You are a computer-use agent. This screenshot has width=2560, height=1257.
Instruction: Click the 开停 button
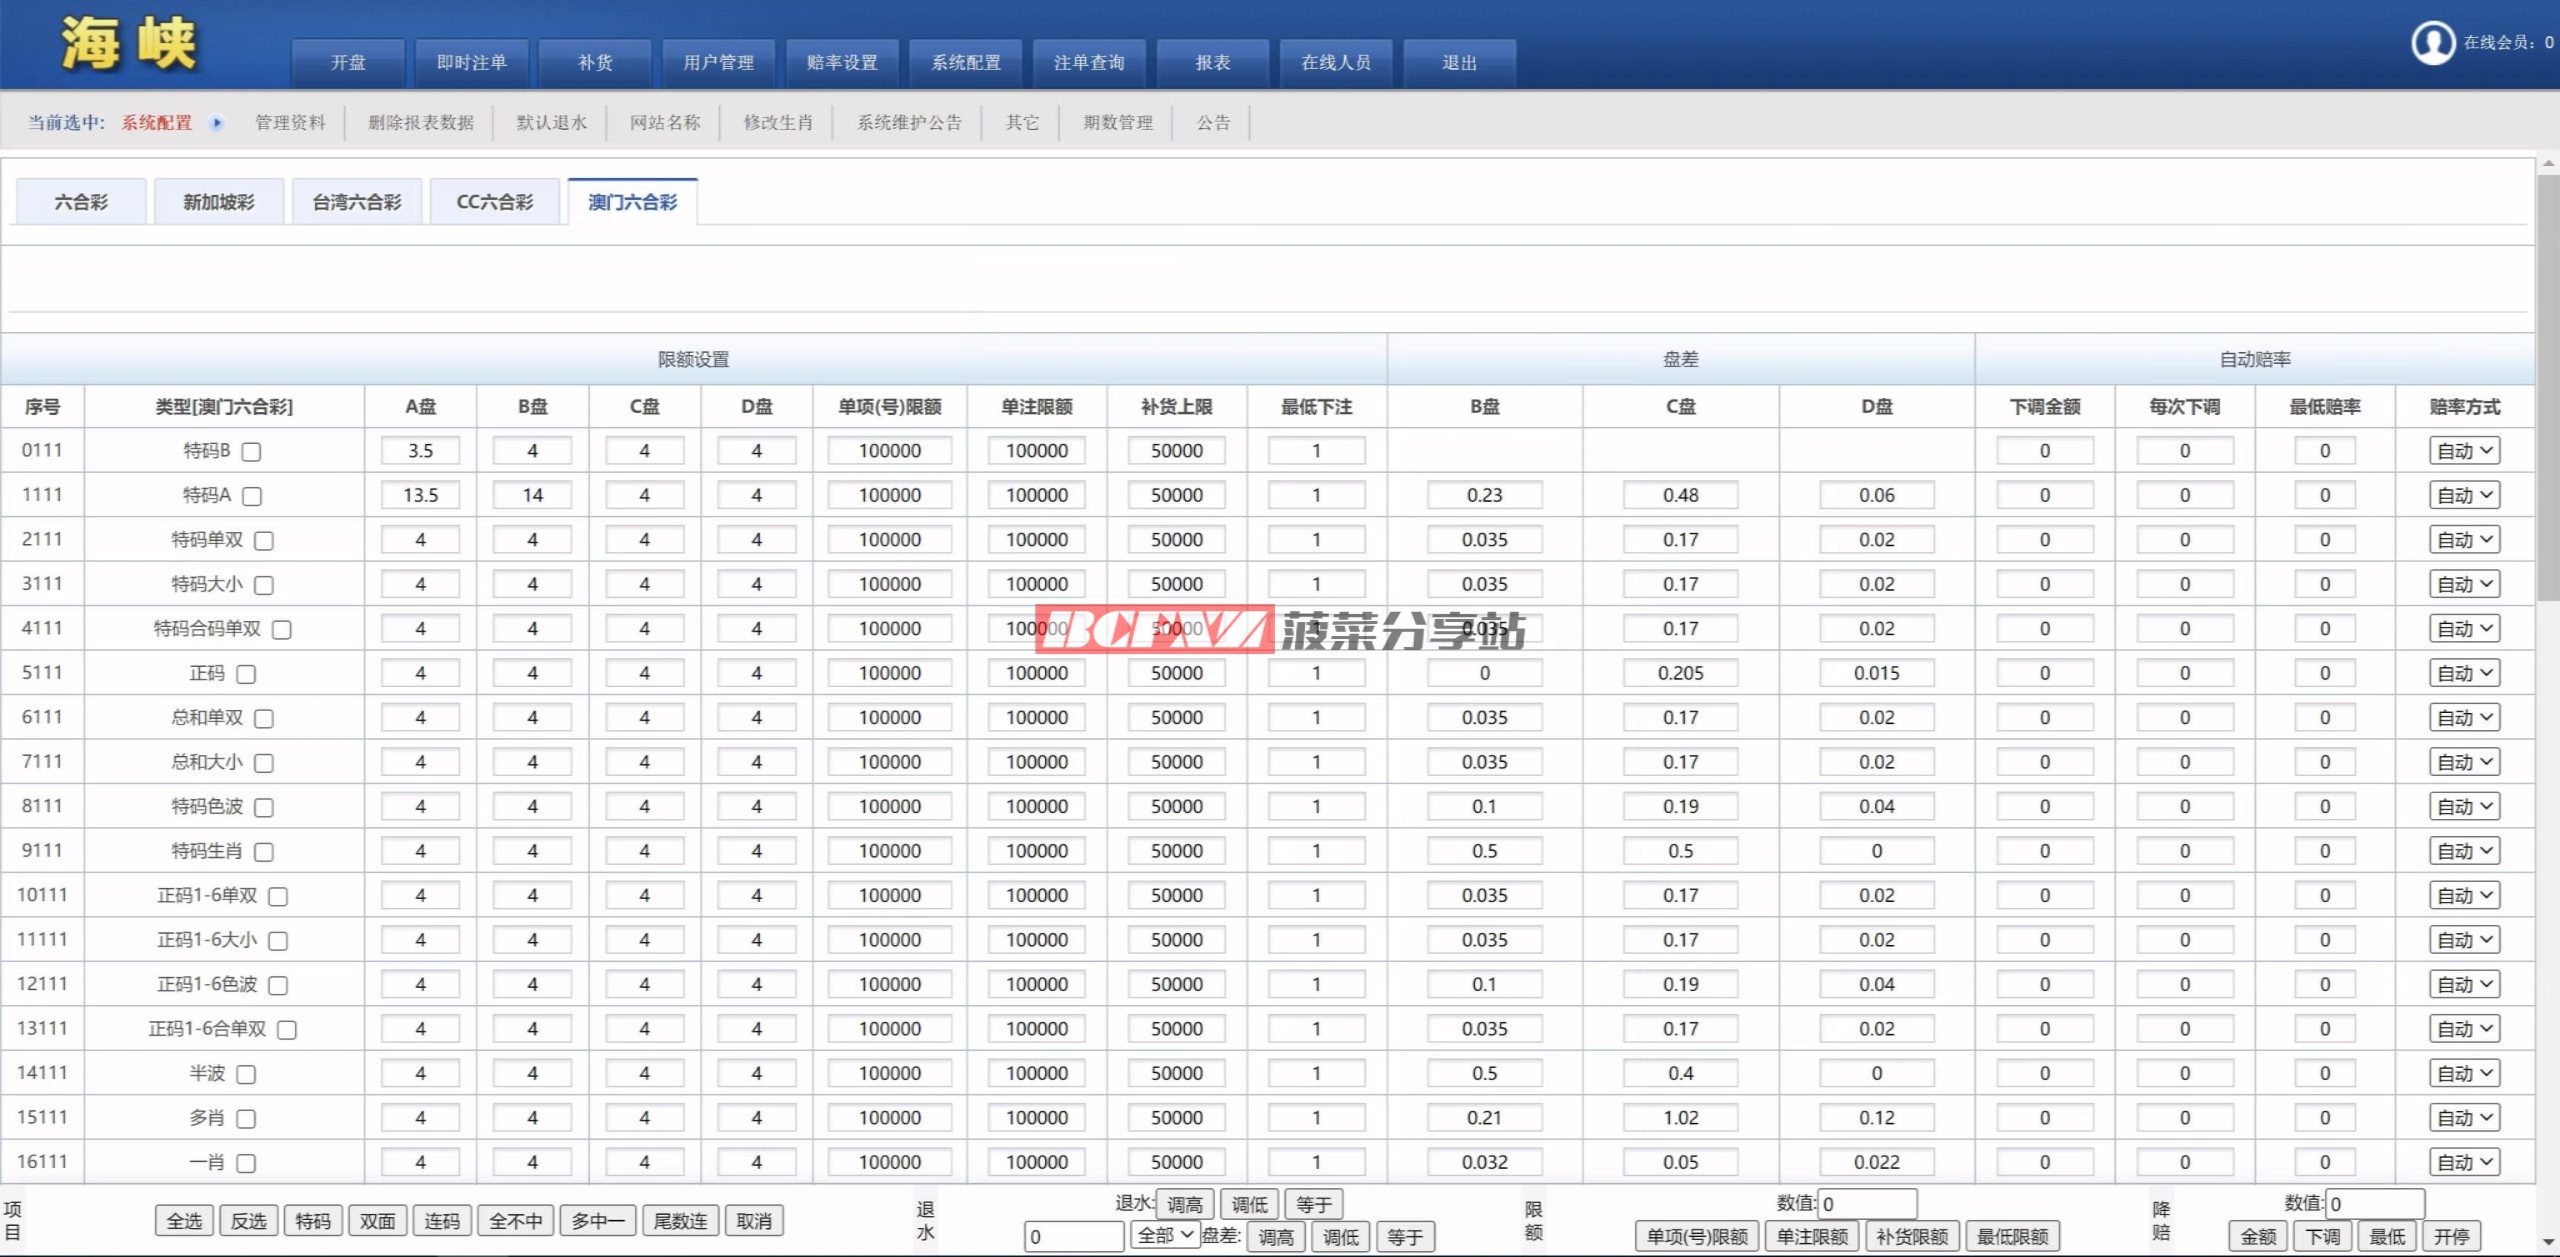point(2451,1237)
